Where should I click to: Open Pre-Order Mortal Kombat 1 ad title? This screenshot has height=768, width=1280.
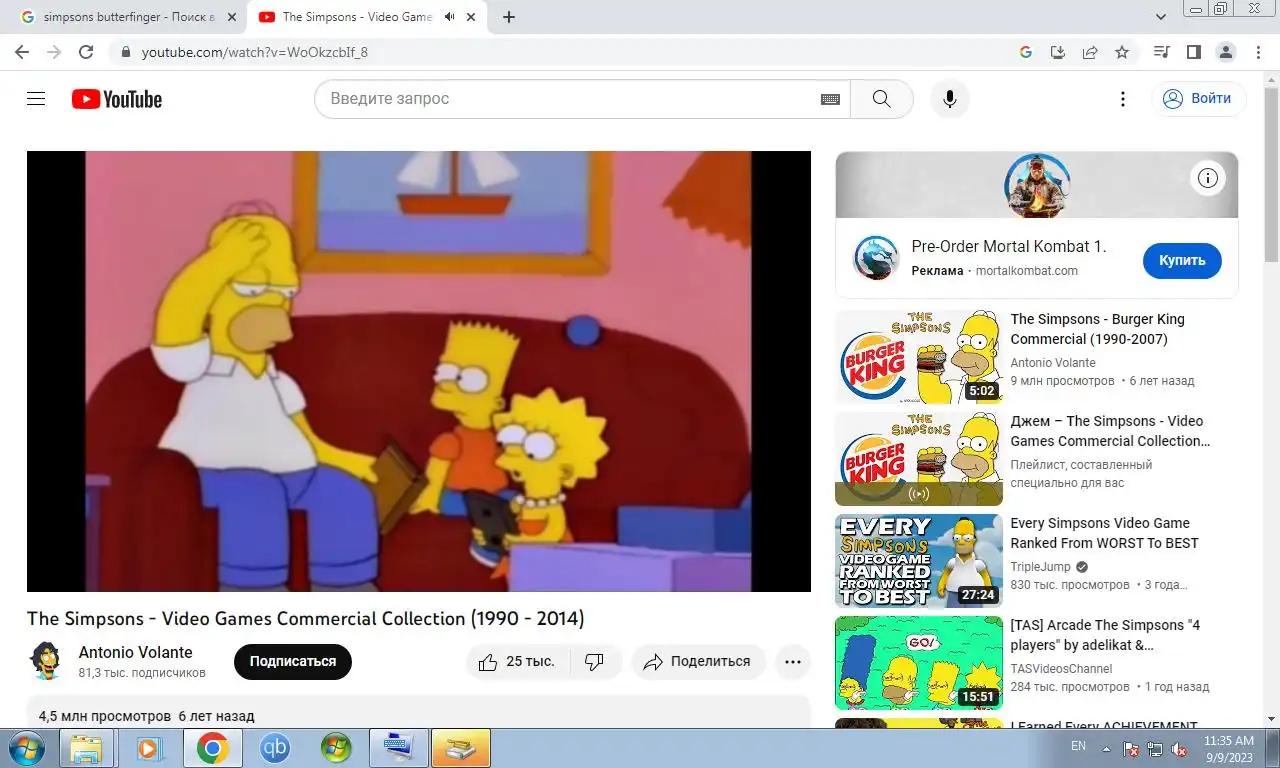[1009, 247]
